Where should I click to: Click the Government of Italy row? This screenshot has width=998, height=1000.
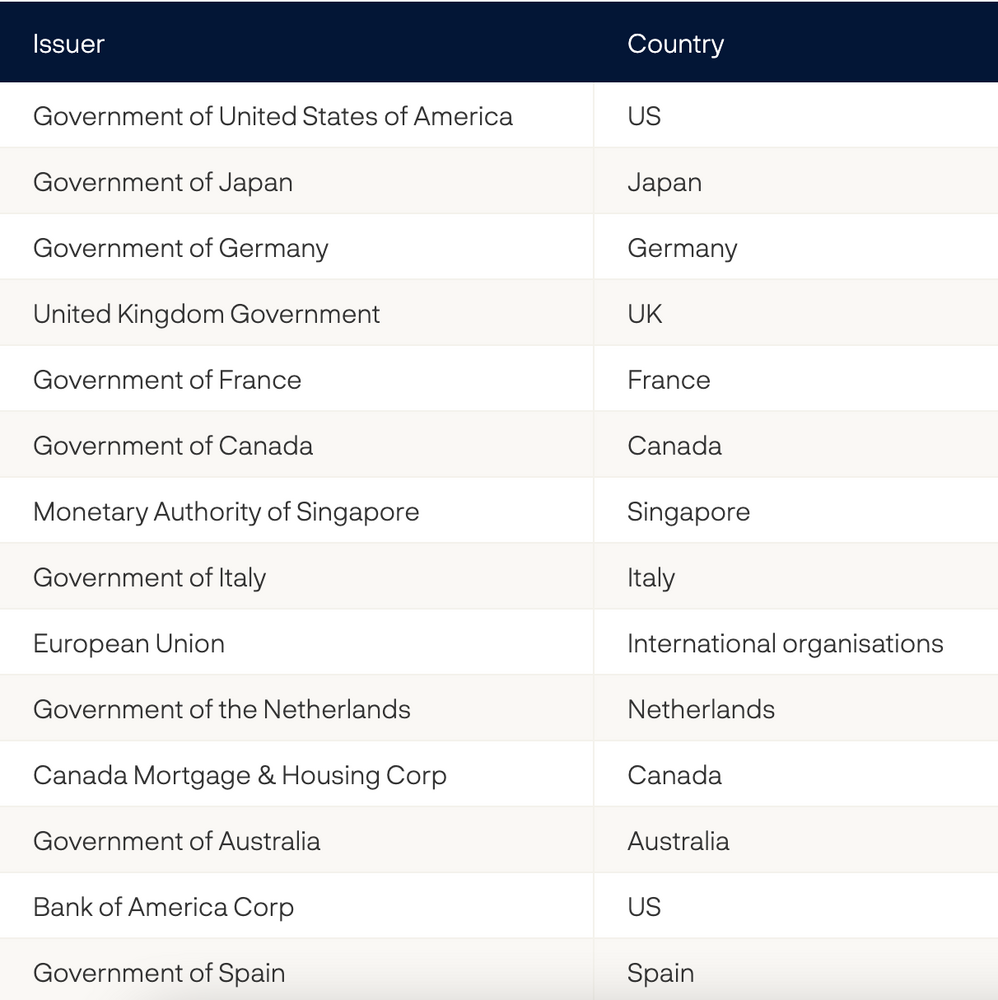coord(149,578)
